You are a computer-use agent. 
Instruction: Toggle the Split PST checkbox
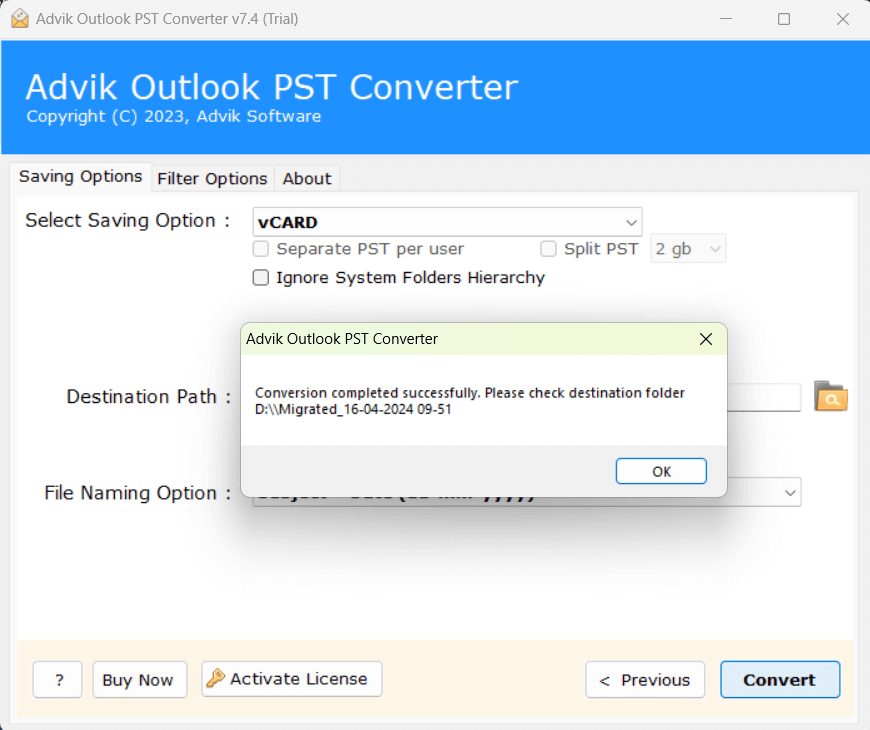548,249
